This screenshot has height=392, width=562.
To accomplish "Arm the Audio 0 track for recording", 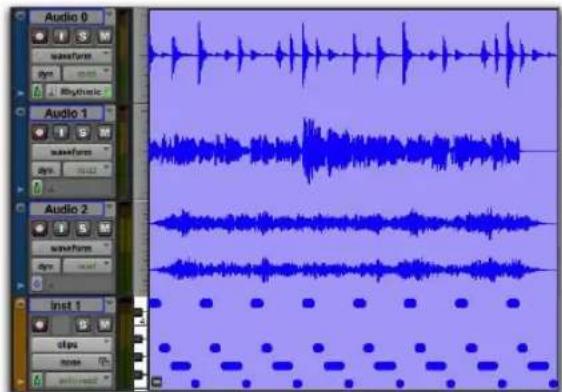I will point(40,37).
